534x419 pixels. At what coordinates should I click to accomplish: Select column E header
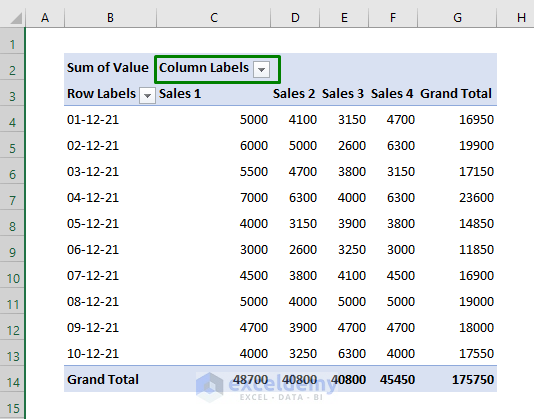coord(344,17)
